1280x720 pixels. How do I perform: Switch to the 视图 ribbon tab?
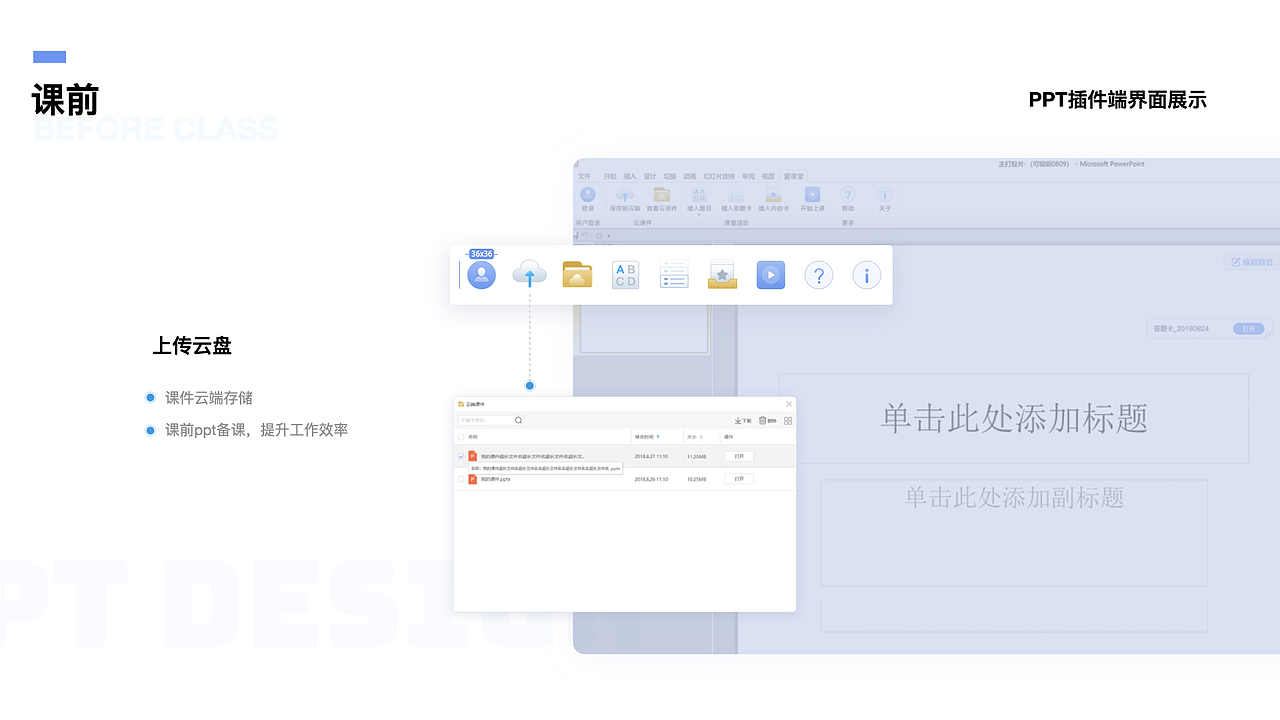(x=768, y=176)
